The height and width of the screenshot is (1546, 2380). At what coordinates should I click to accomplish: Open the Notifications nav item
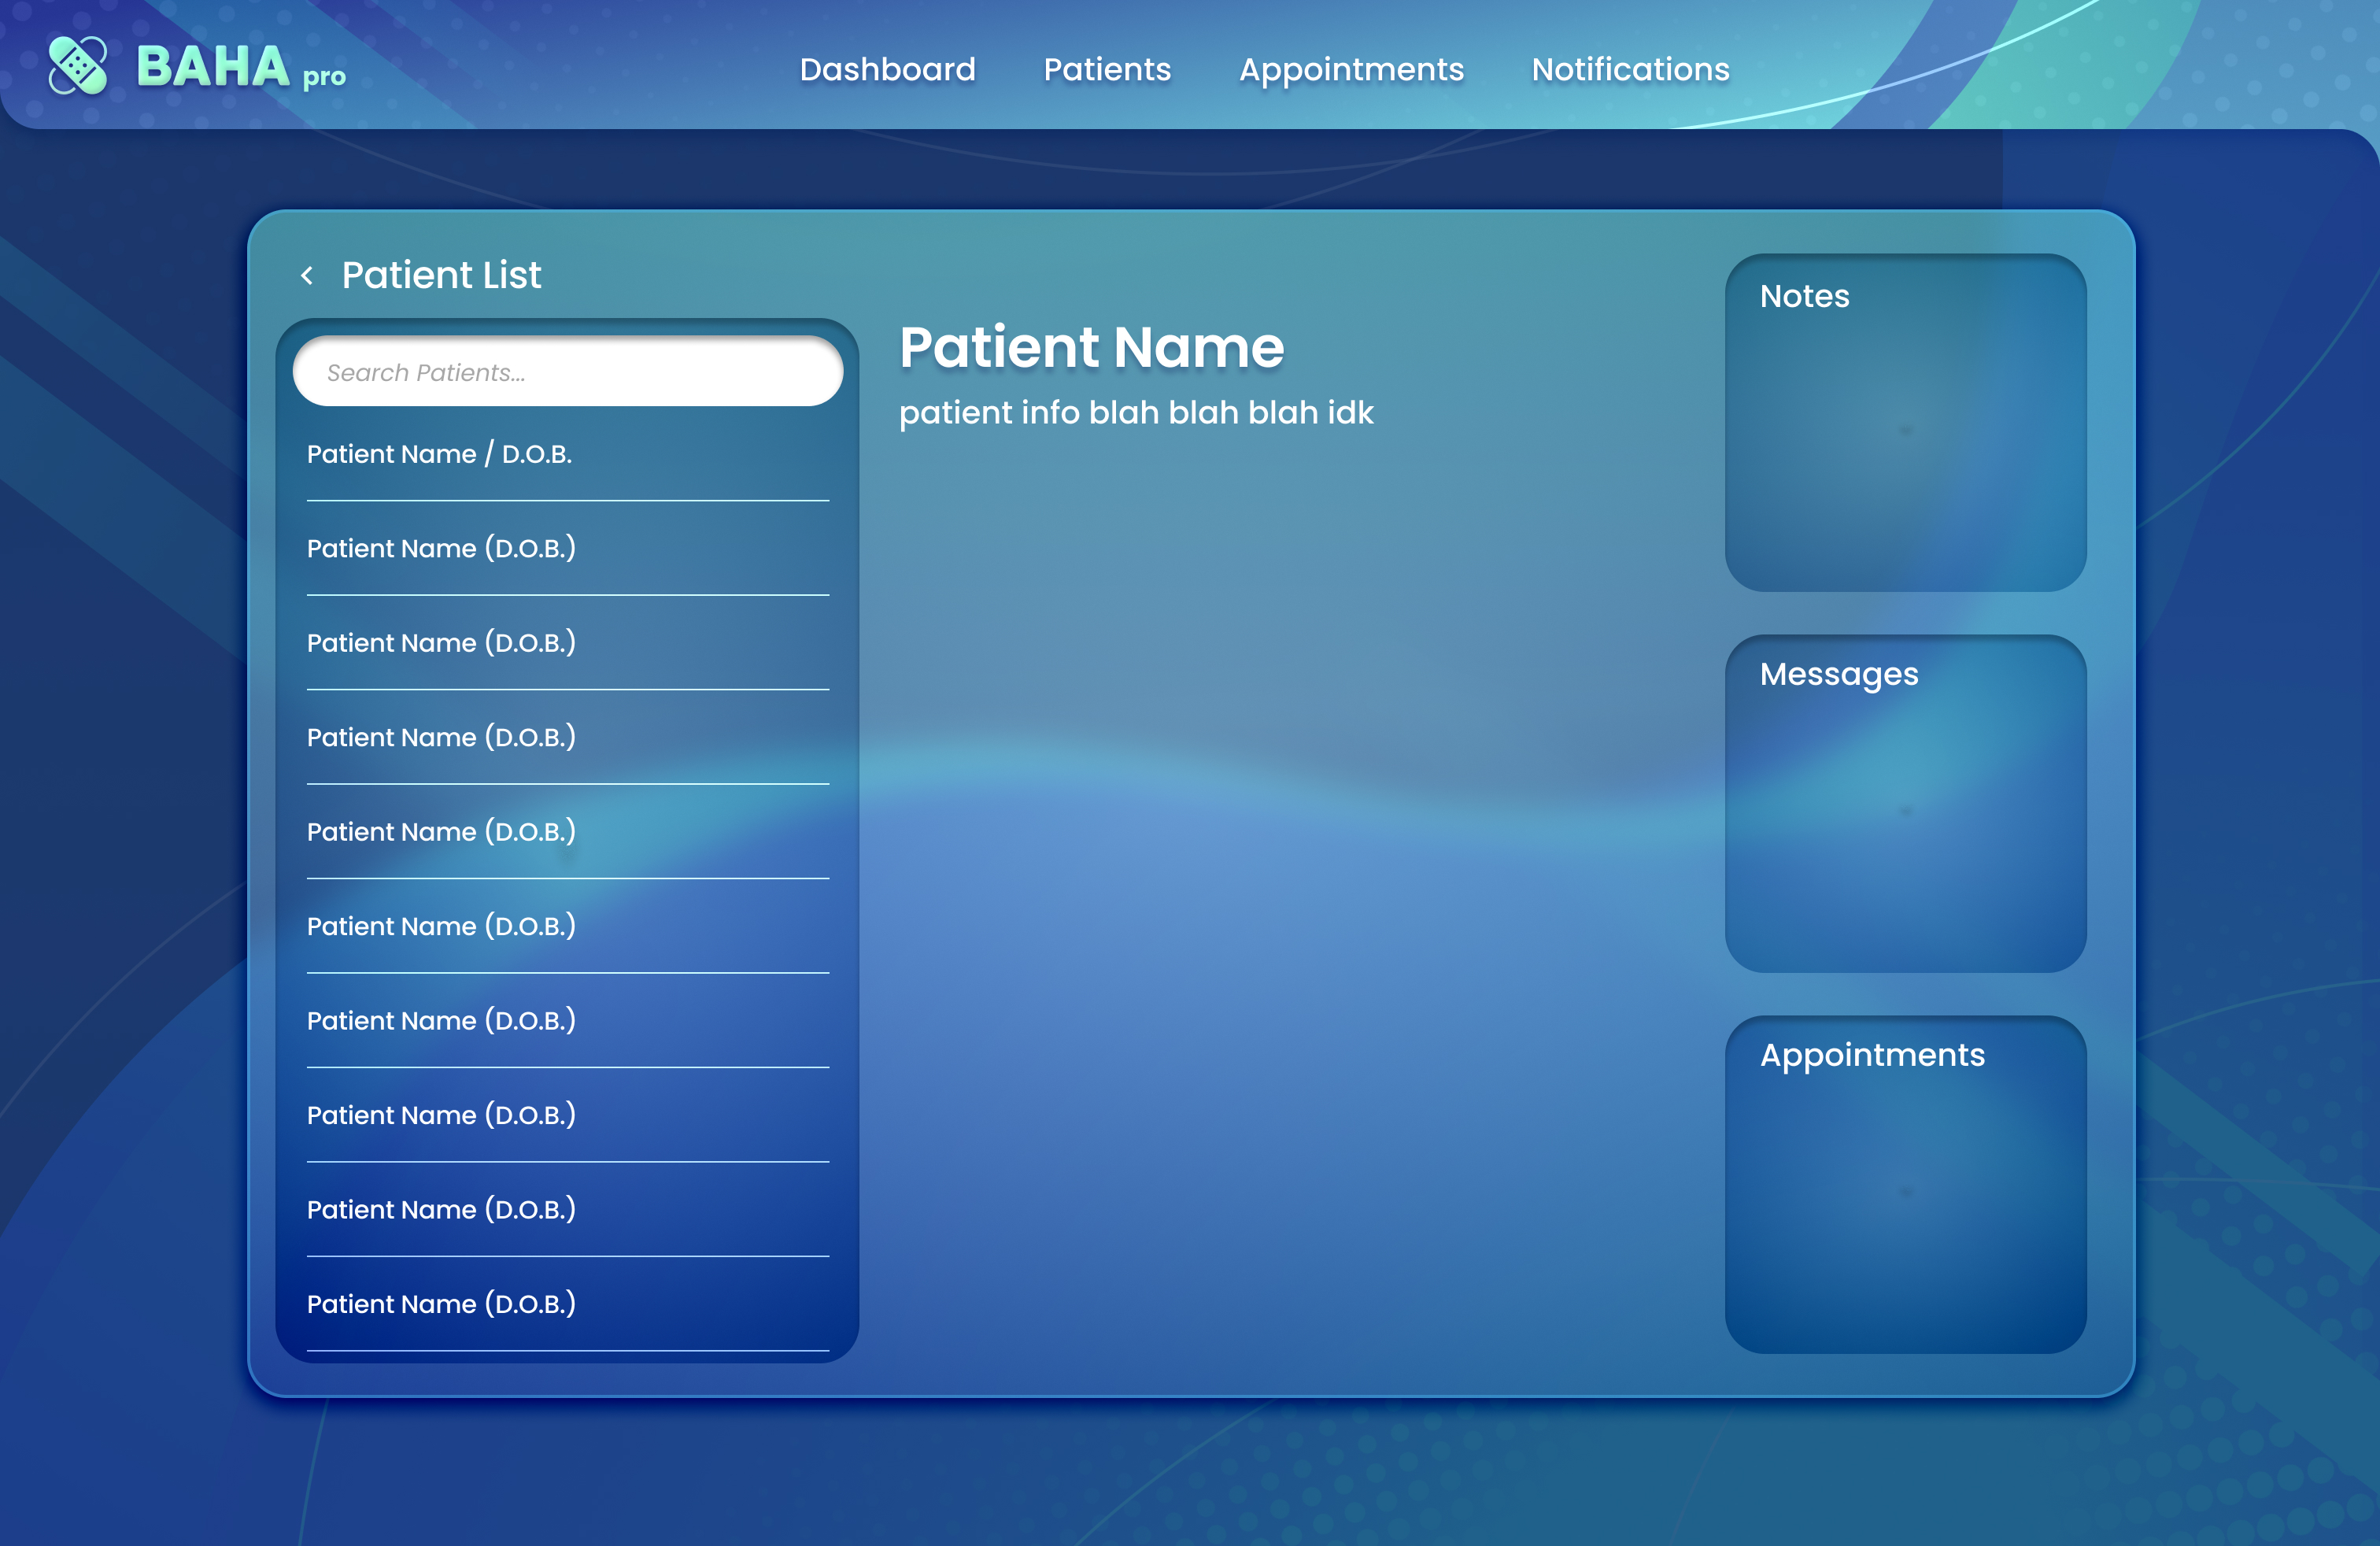(x=1630, y=69)
